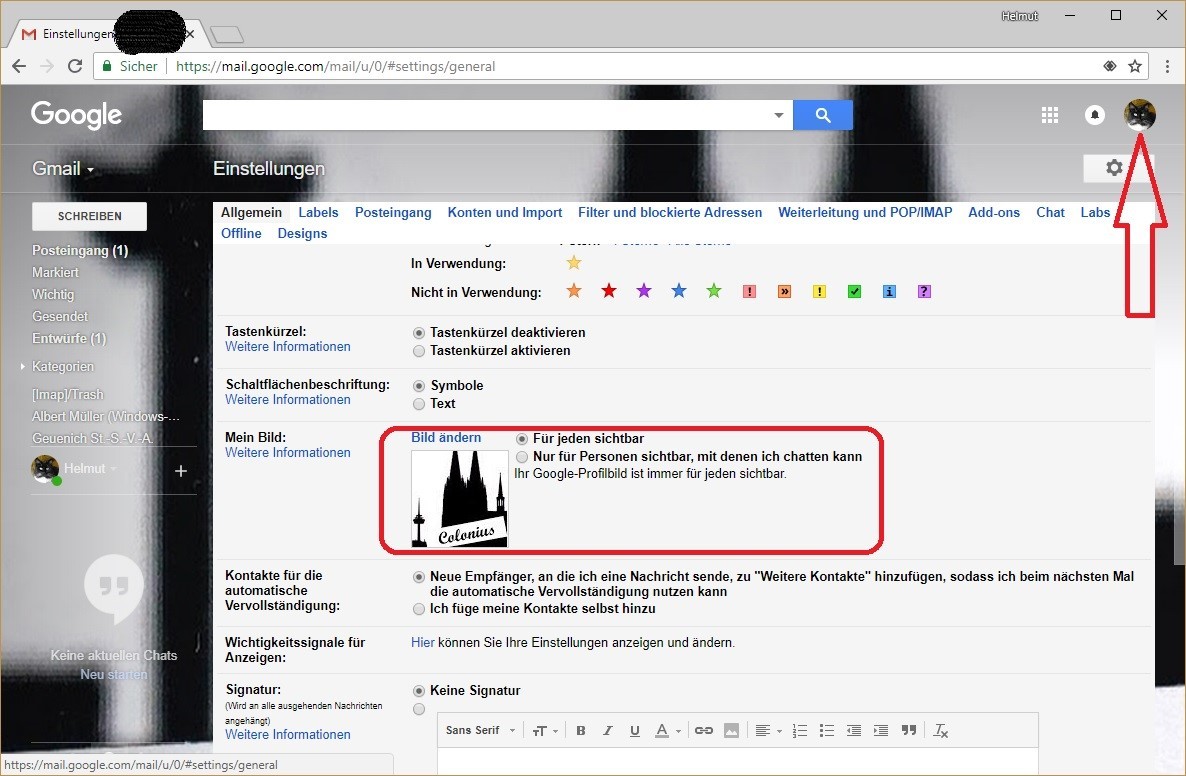Pick the yellow exclamation mark icon
This screenshot has height=776, width=1186.
tap(819, 292)
